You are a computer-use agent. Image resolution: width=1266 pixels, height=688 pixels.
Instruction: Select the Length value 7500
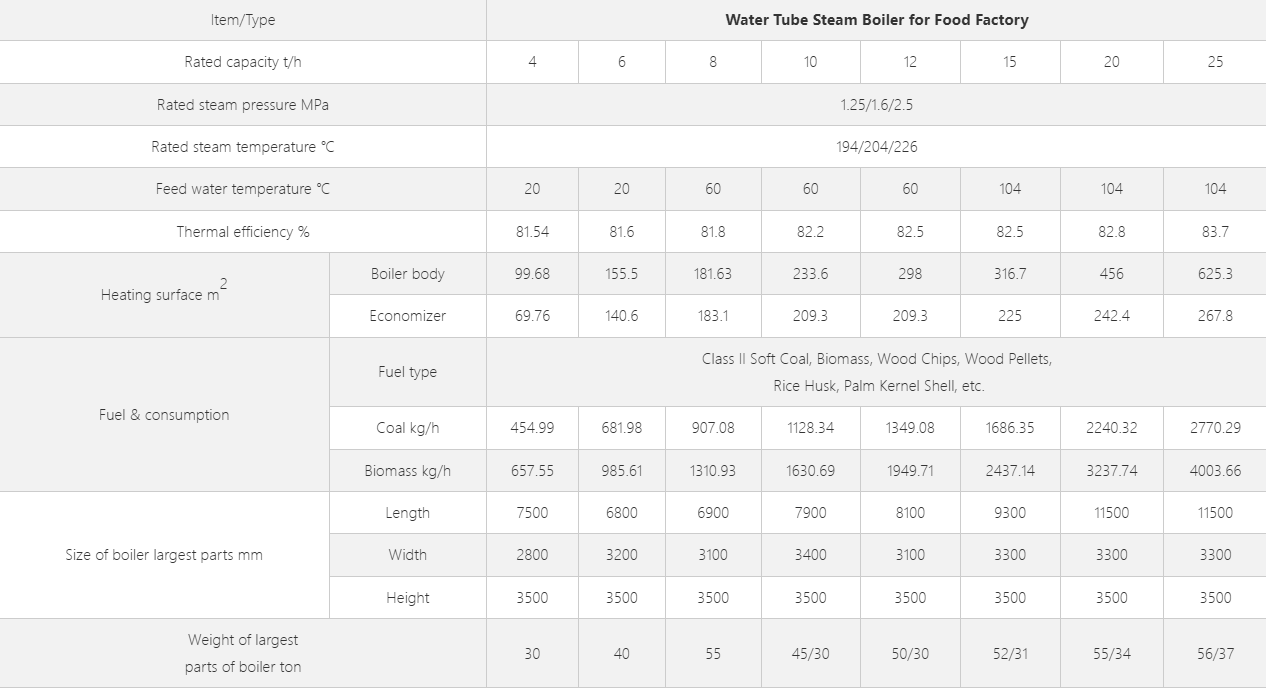pyautogui.click(x=532, y=512)
